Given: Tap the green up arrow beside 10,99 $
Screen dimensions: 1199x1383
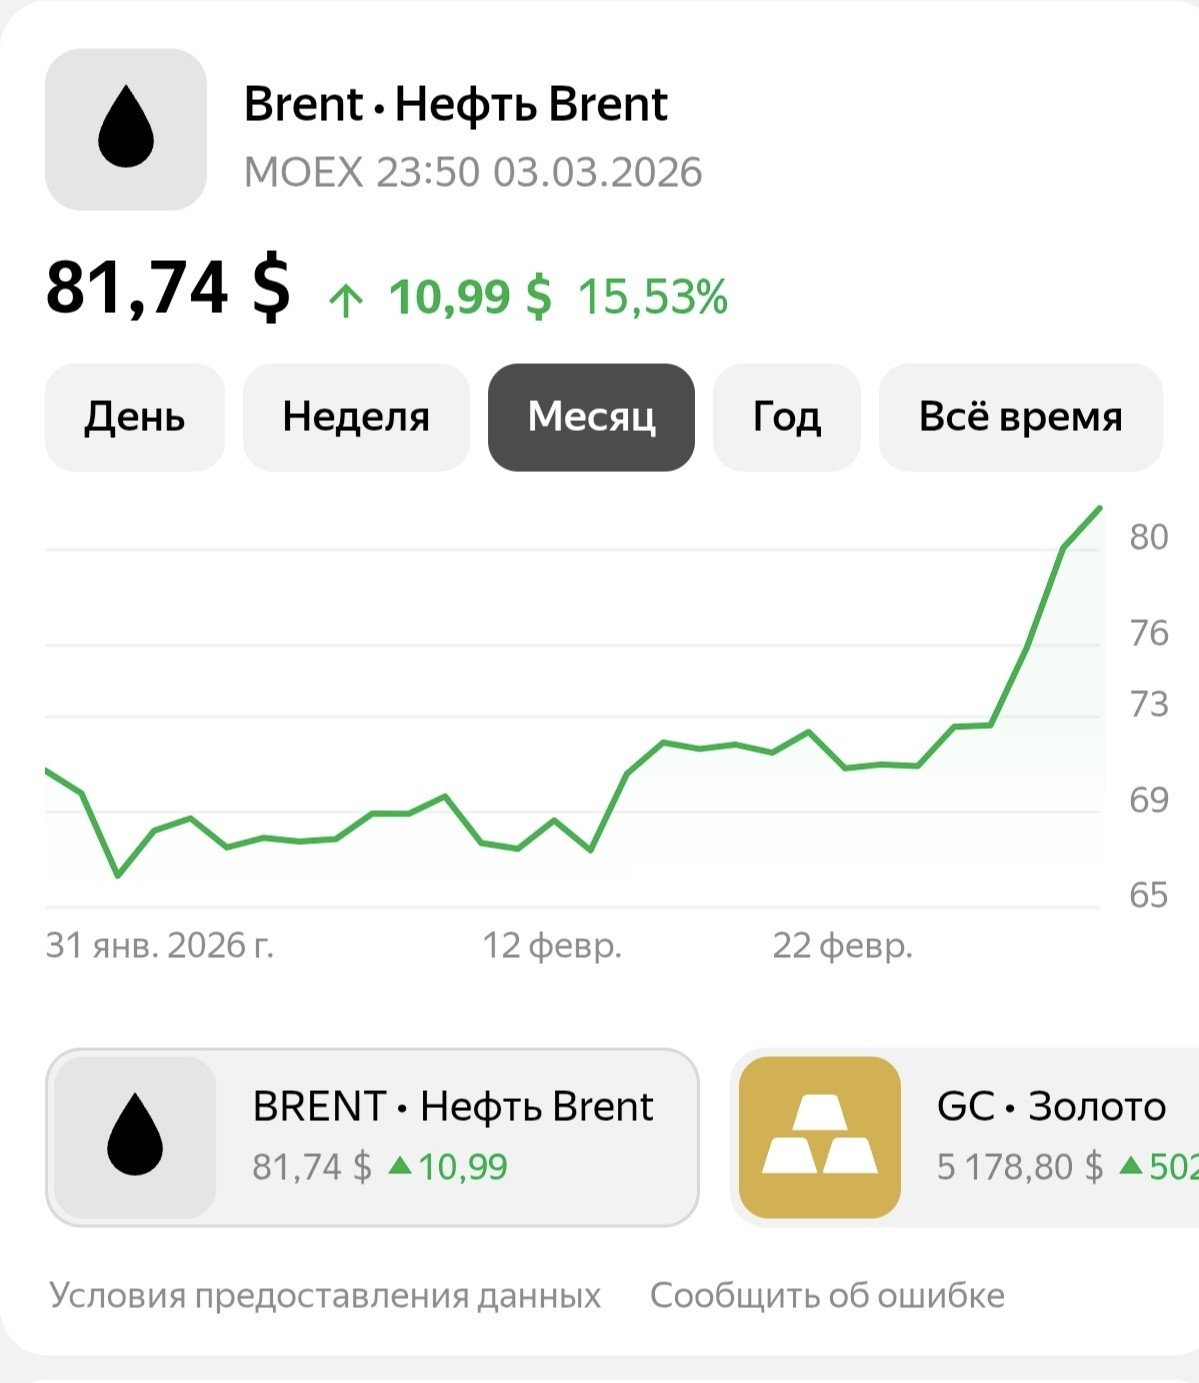Looking at the screenshot, I should [346, 299].
